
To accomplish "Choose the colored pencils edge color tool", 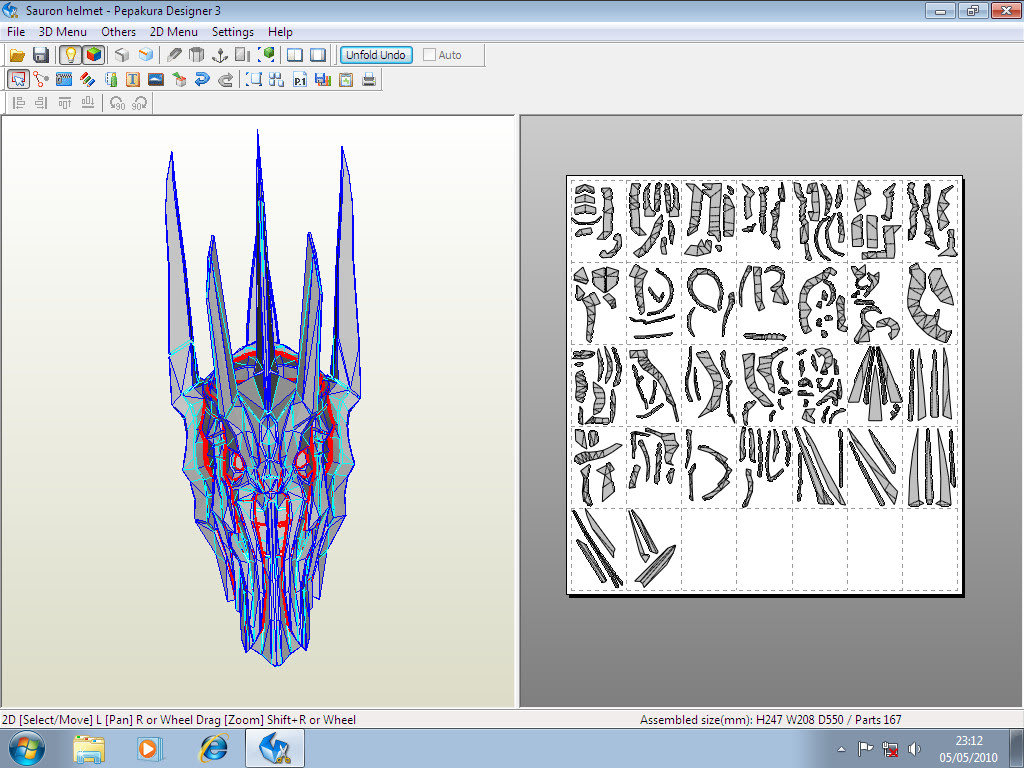I will tap(87, 80).
